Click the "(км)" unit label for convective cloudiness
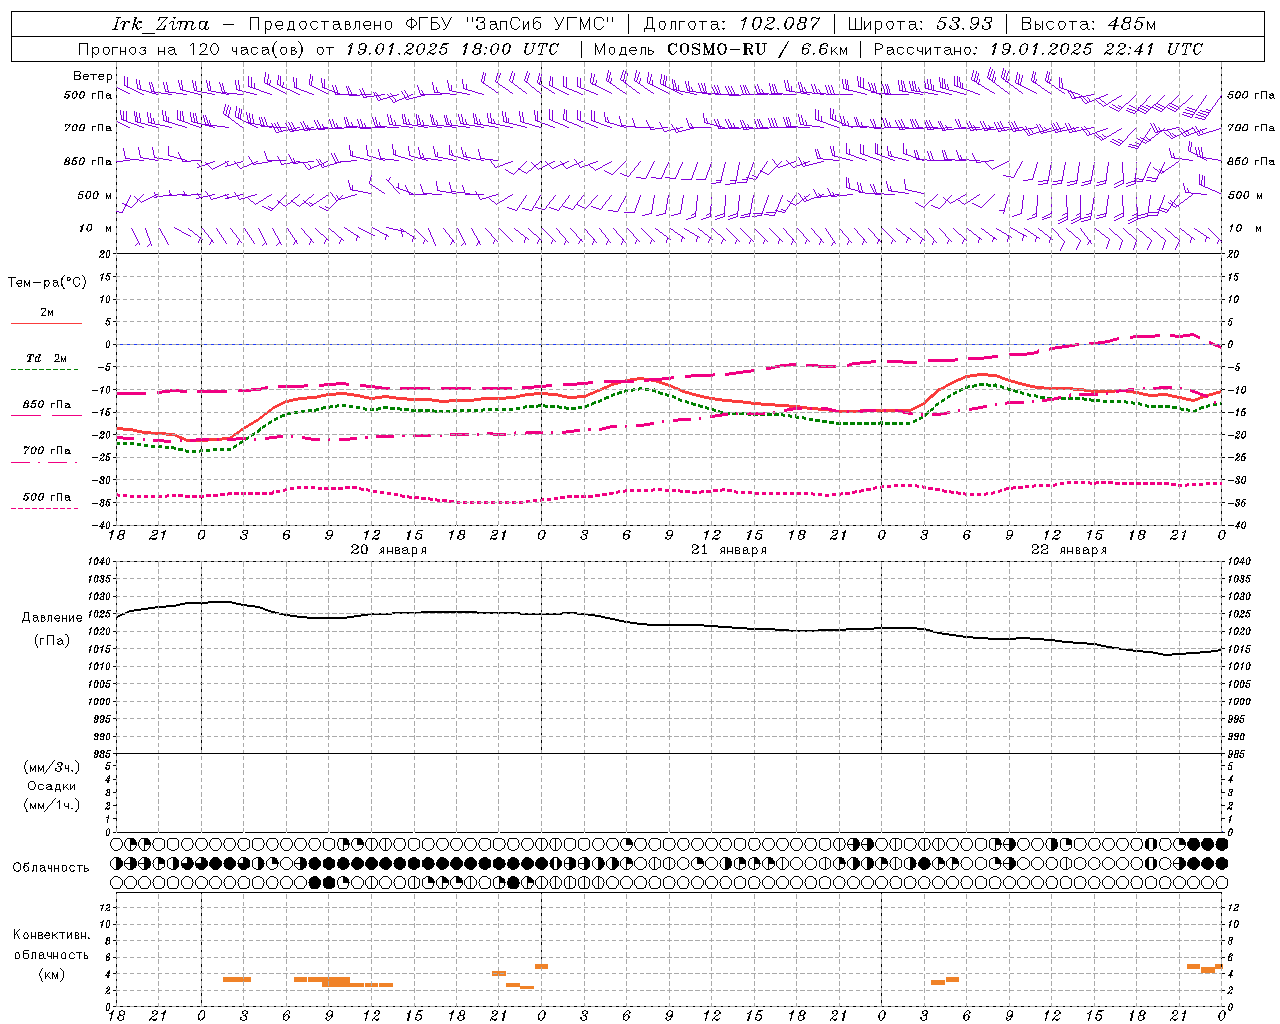The height and width of the screenshot is (1024, 1280). click(52, 974)
